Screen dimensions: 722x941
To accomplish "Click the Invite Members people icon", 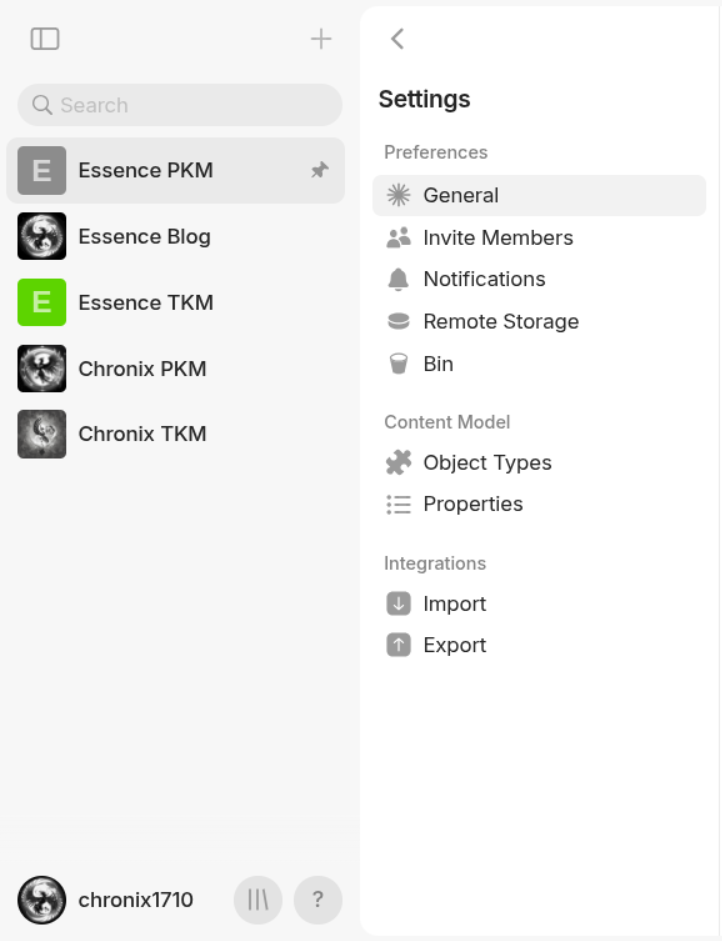I will tap(398, 237).
